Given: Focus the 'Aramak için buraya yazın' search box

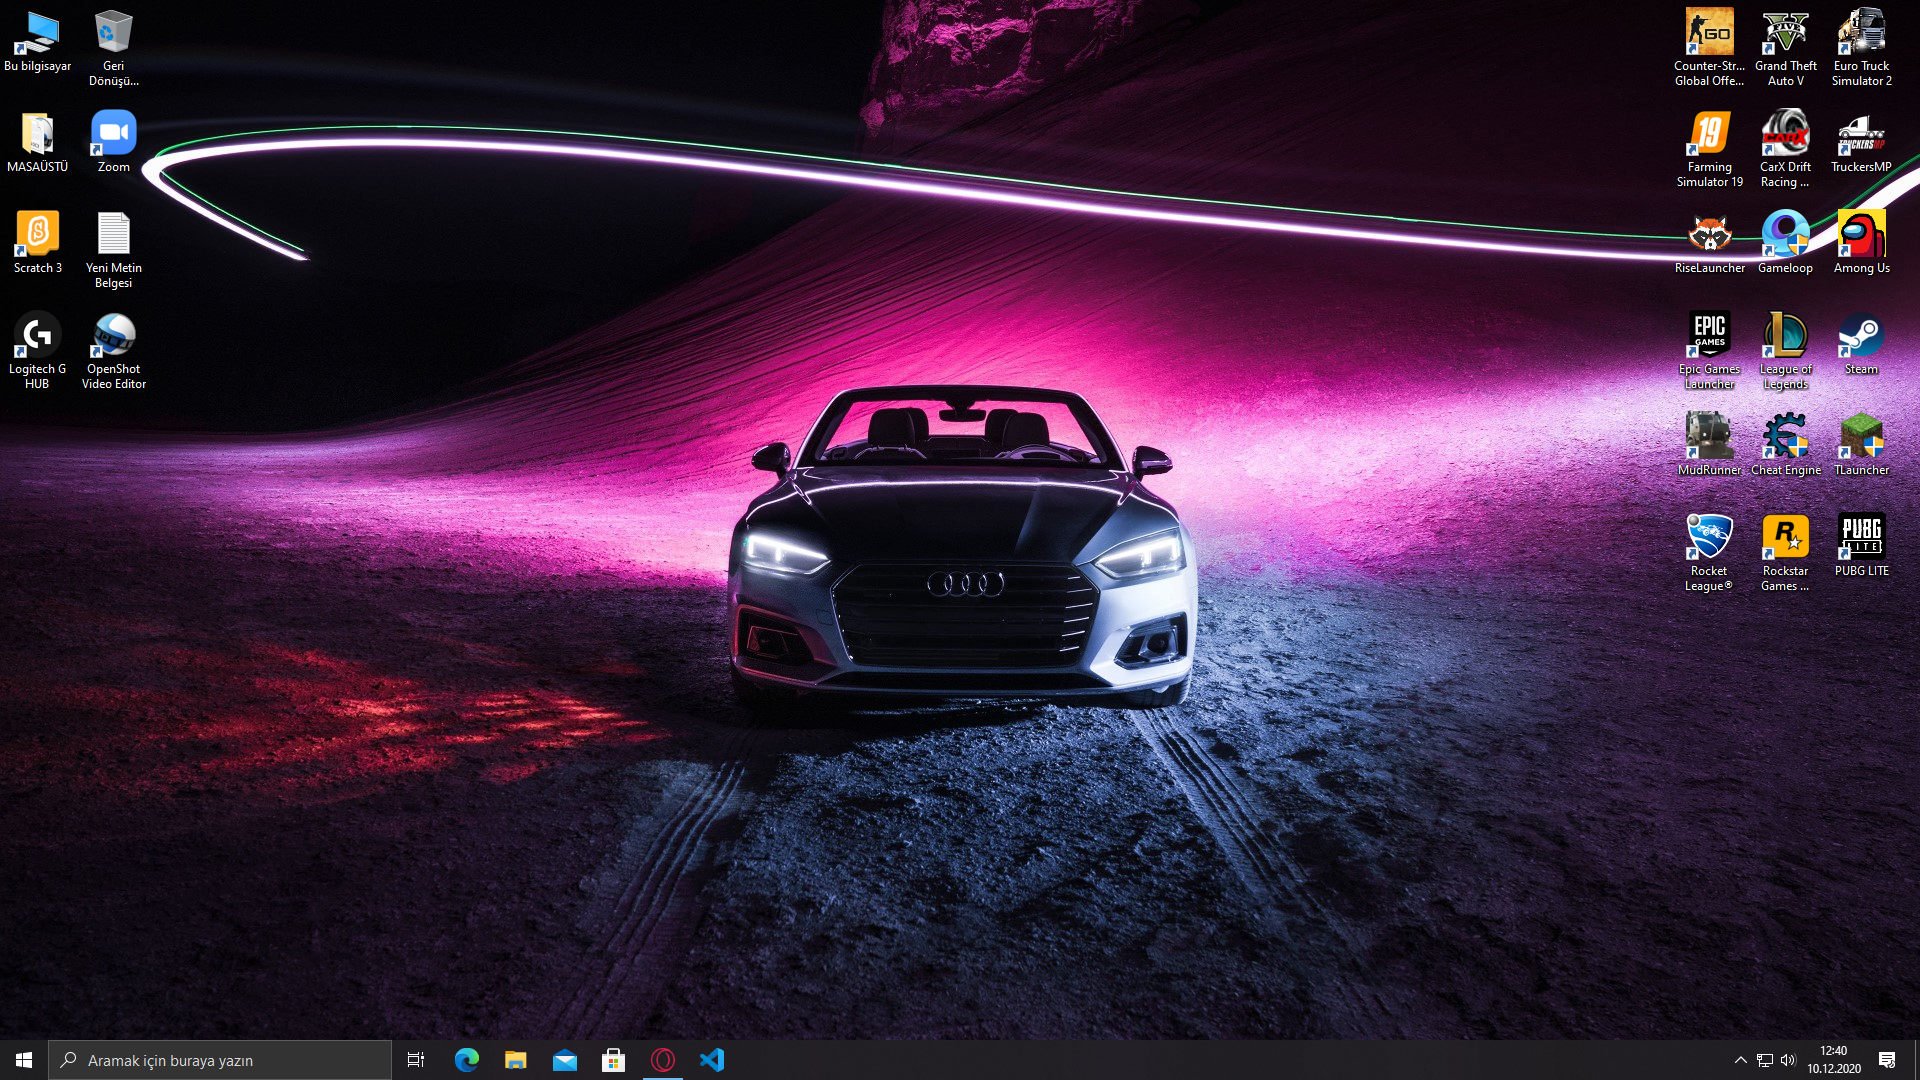Looking at the screenshot, I should click(220, 1060).
